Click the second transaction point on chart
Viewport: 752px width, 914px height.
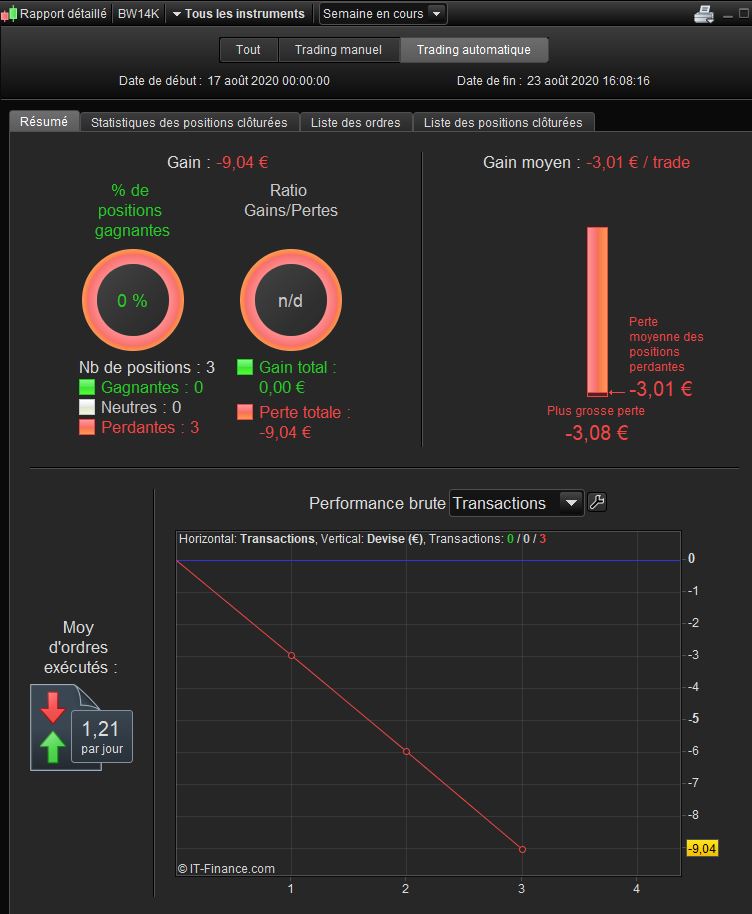(x=406, y=752)
